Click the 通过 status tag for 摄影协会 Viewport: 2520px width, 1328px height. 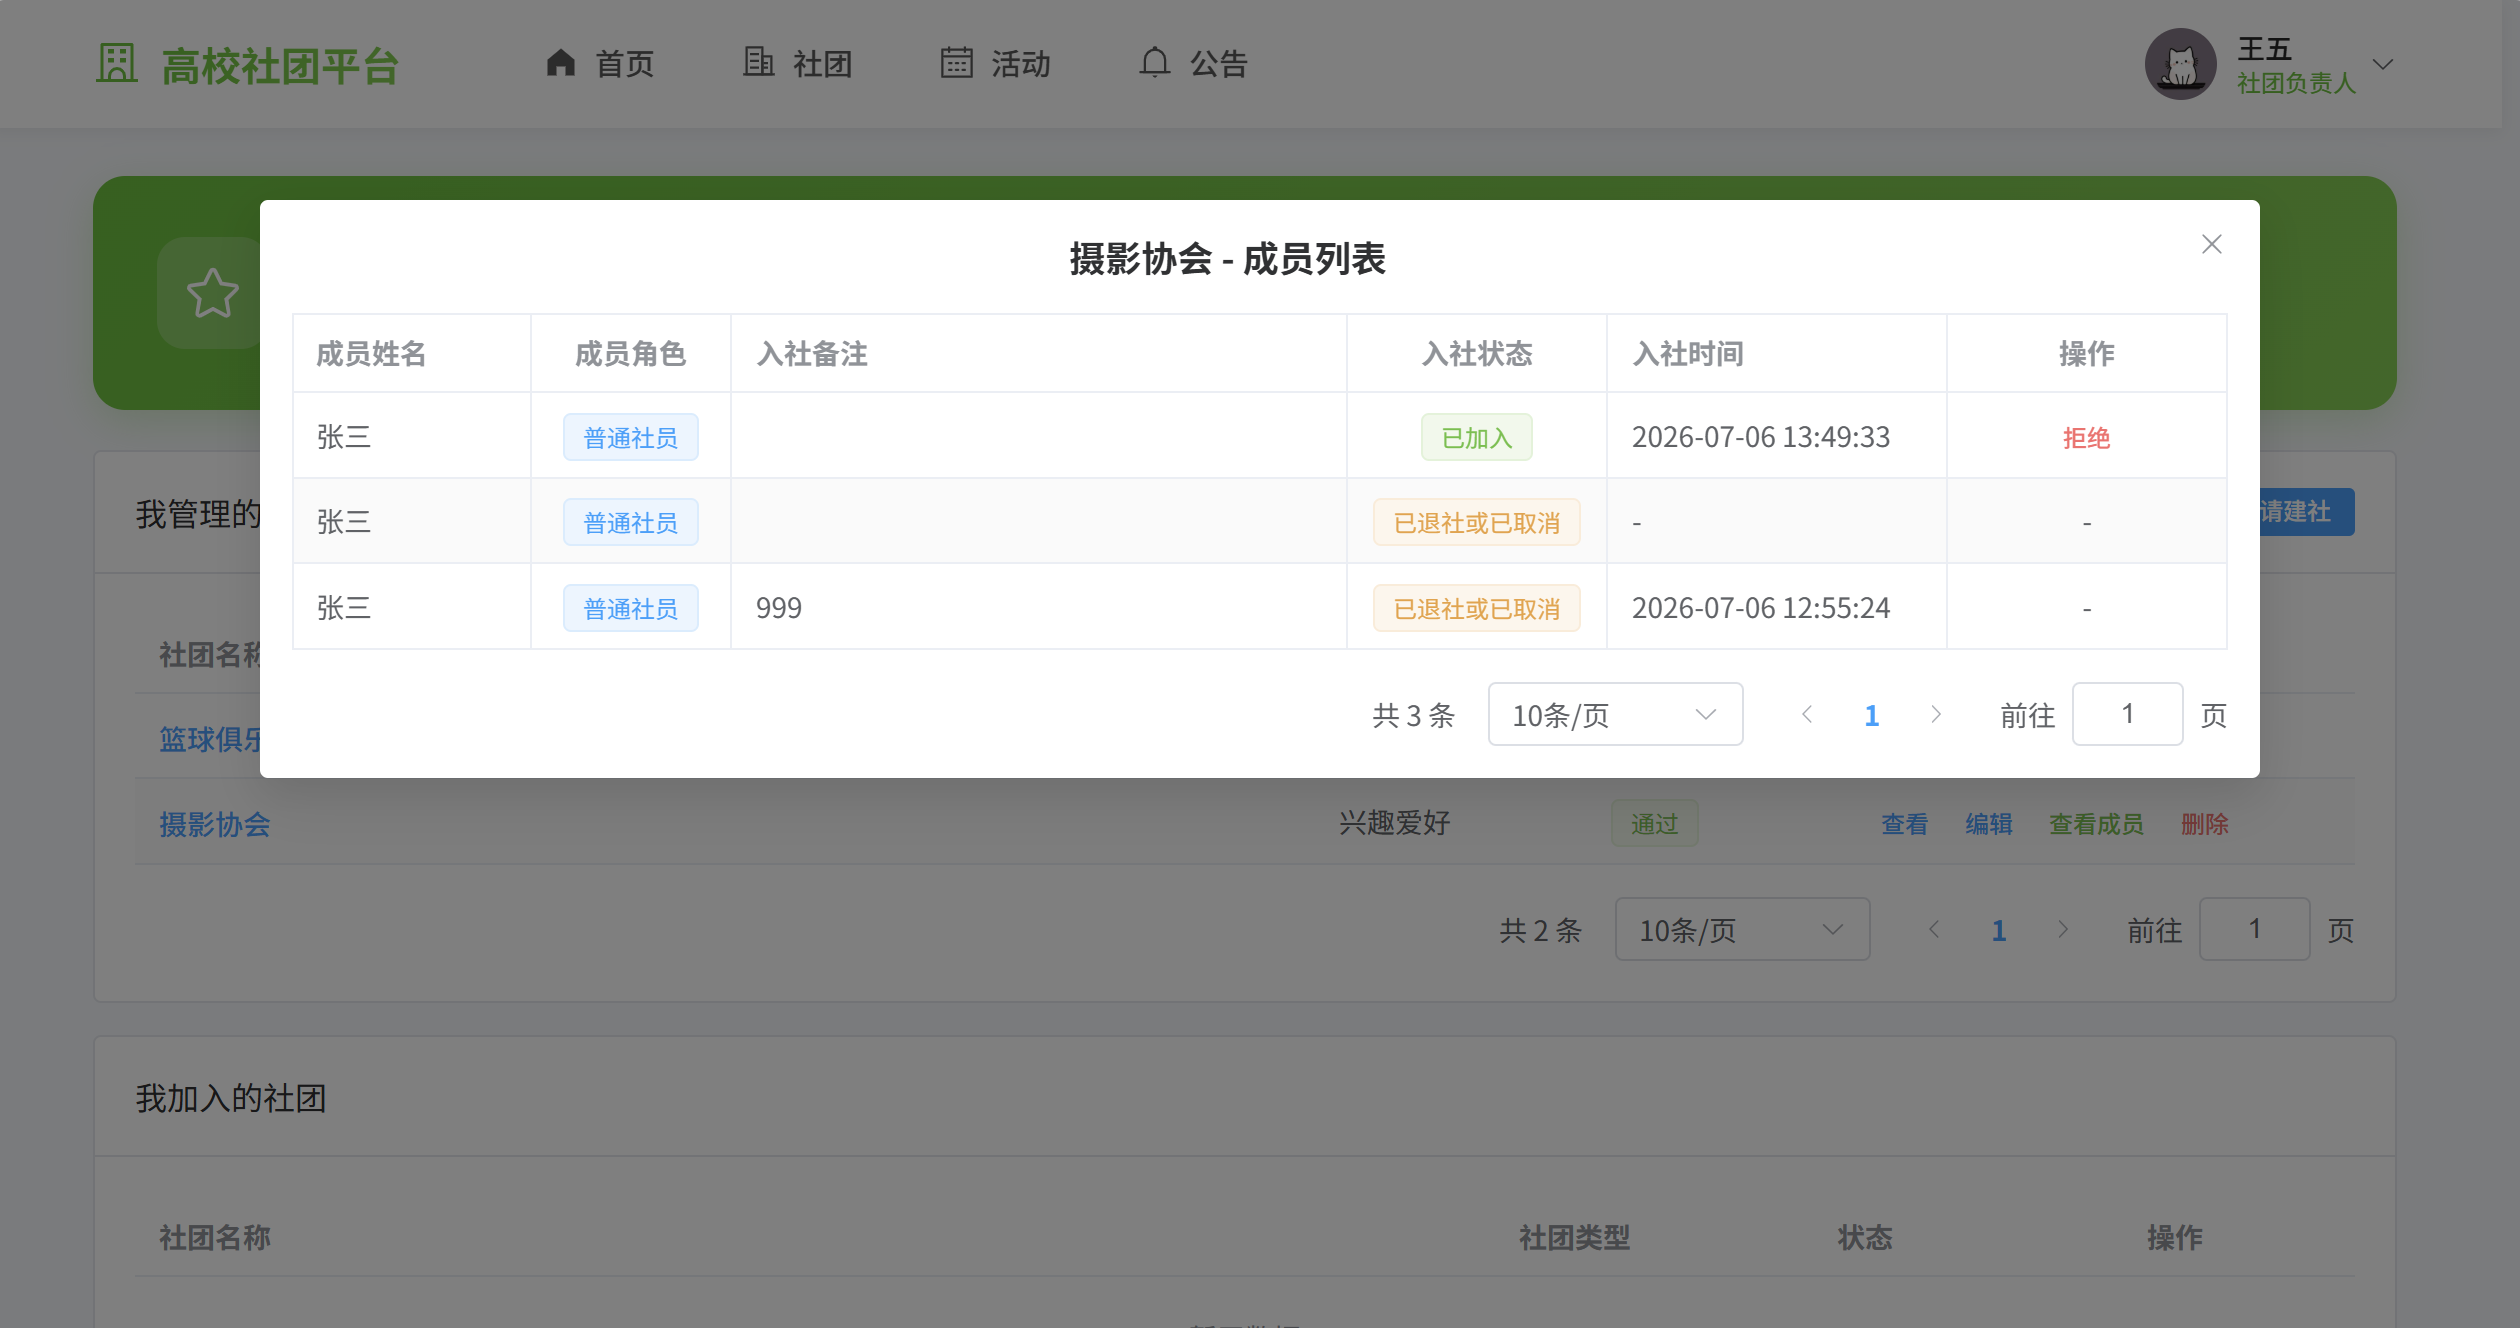coord(1654,824)
